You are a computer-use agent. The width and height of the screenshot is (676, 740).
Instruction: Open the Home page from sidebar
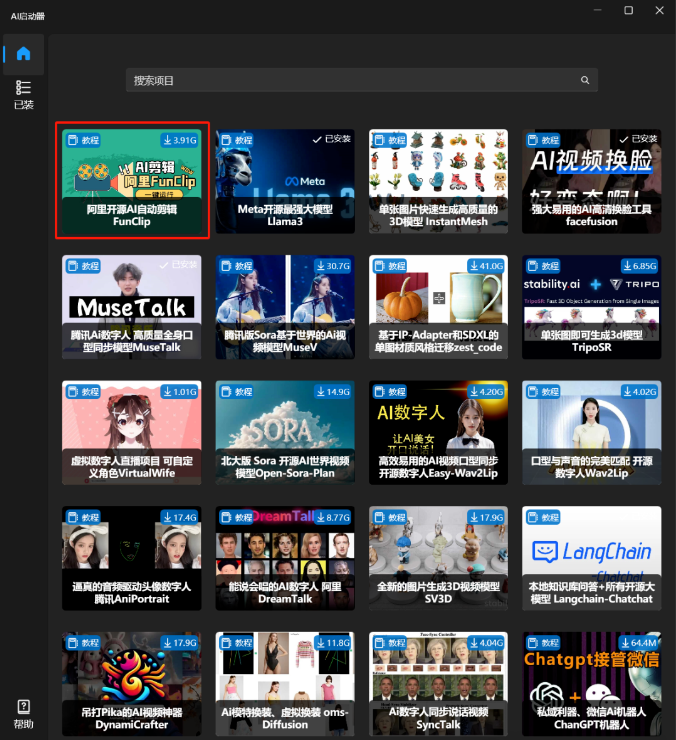point(24,54)
